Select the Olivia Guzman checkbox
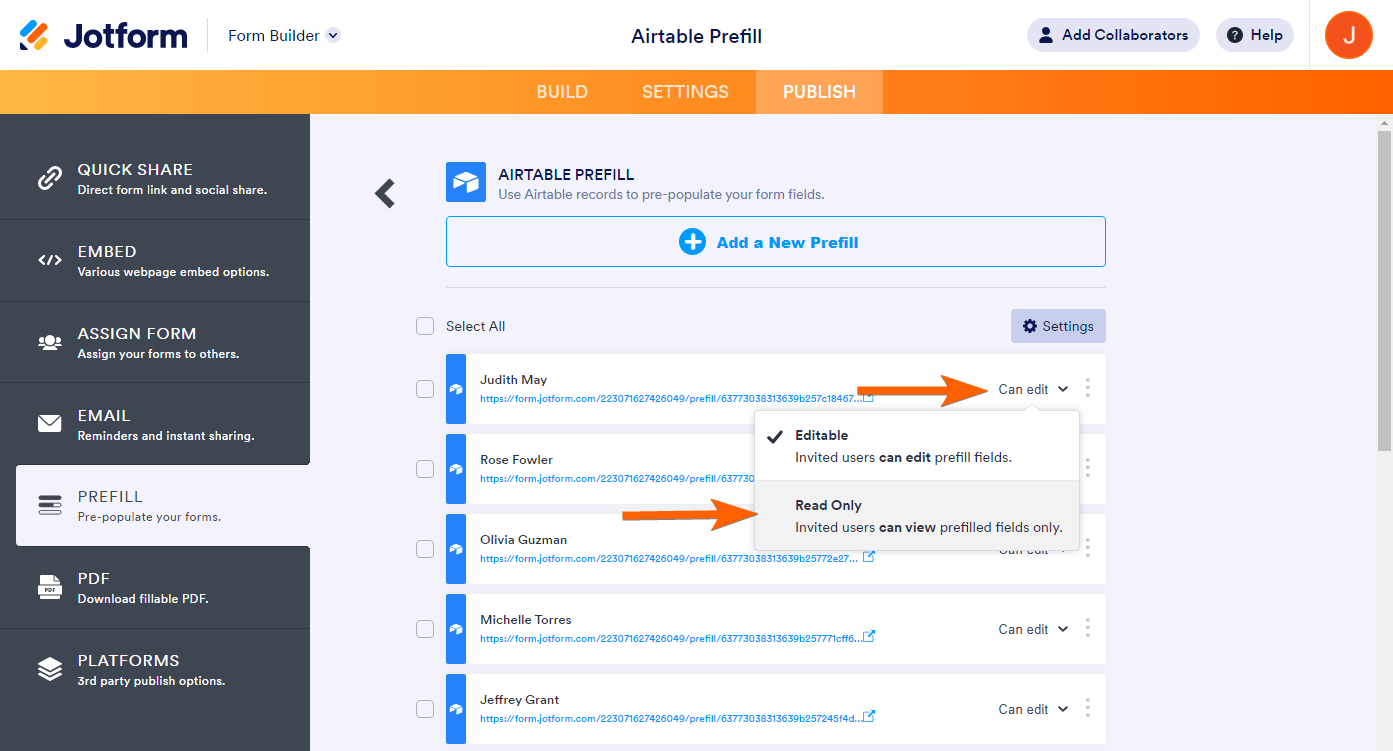 click(x=425, y=549)
